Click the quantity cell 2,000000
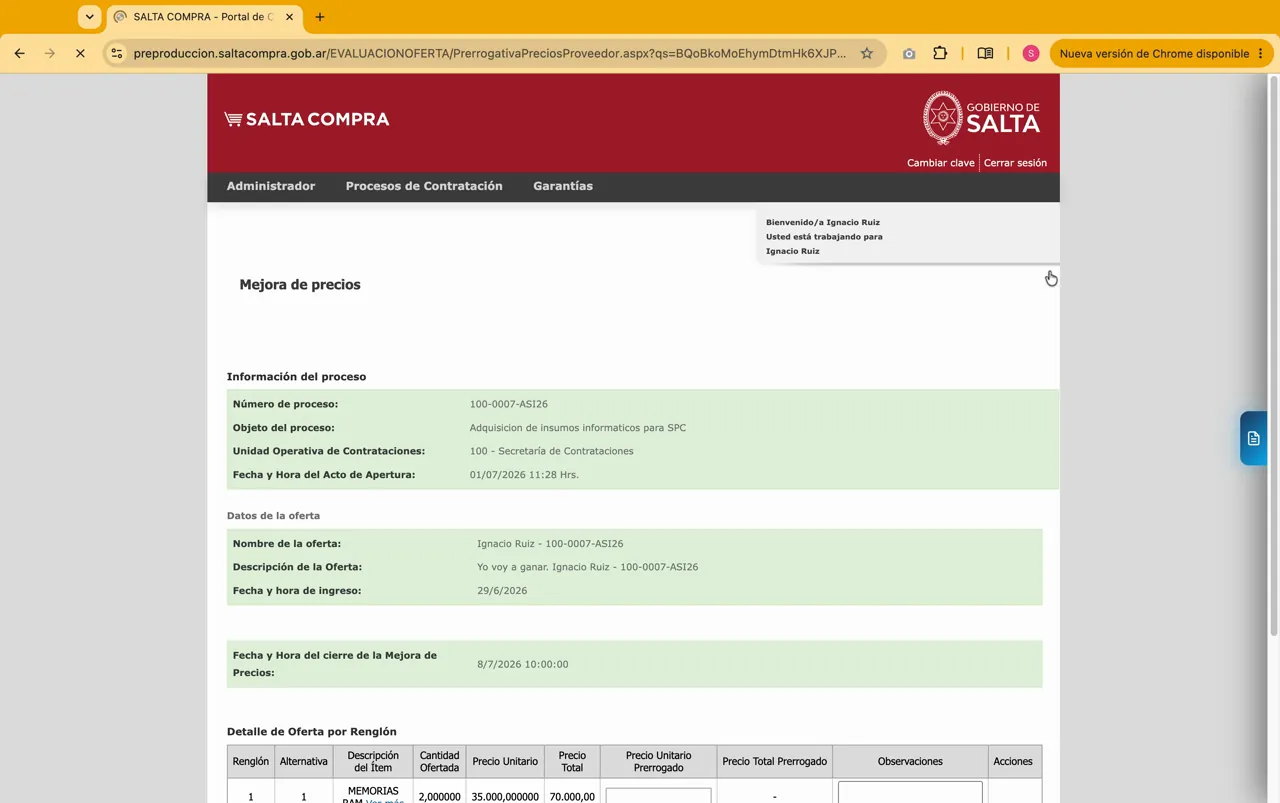The height and width of the screenshot is (803, 1280). click(439, 797)
